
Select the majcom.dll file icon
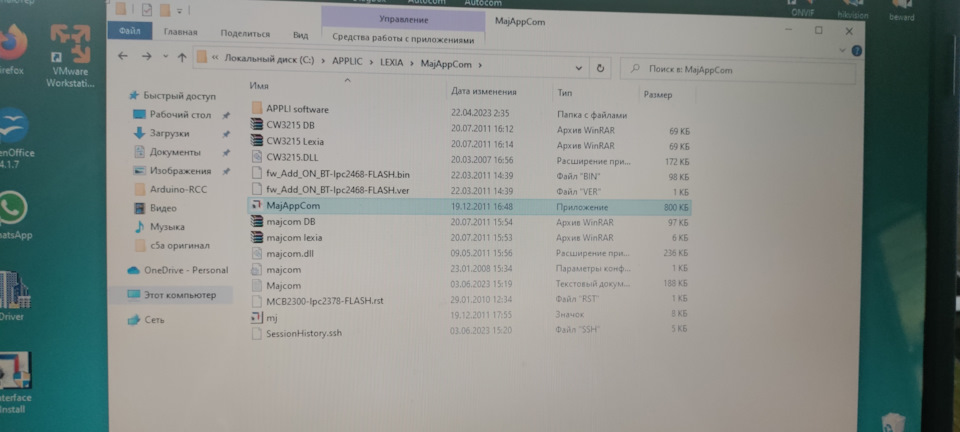tap(257, 253)
